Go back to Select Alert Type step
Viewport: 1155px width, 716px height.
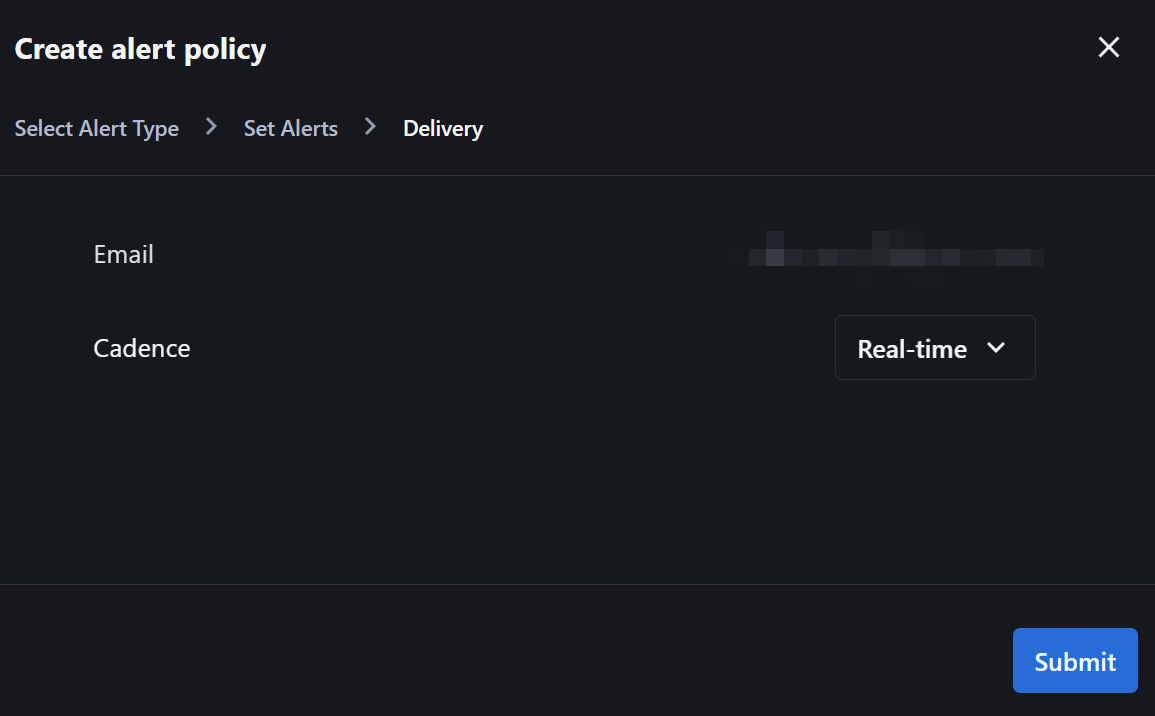click(96, 129)
